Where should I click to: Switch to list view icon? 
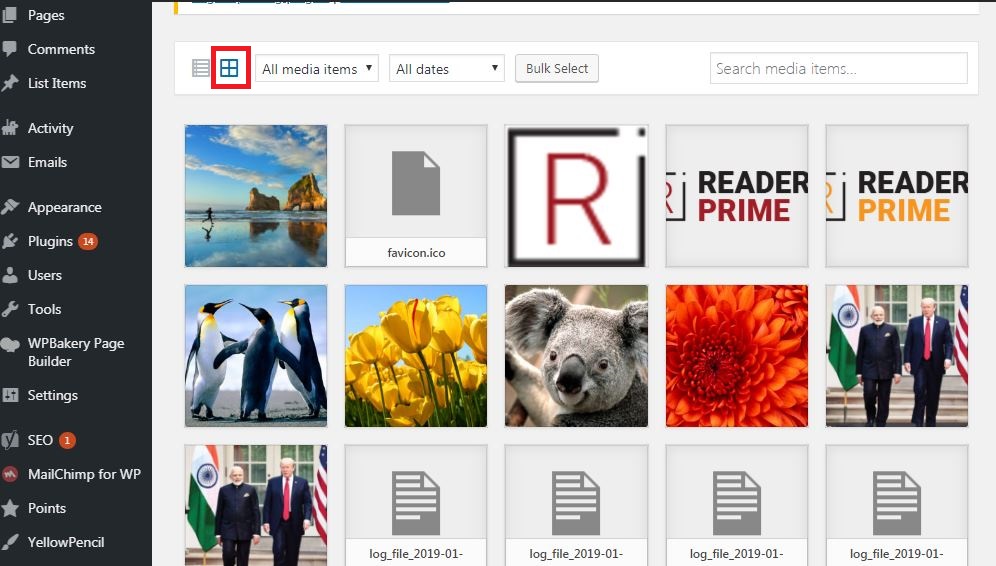(x=201, y=68)
